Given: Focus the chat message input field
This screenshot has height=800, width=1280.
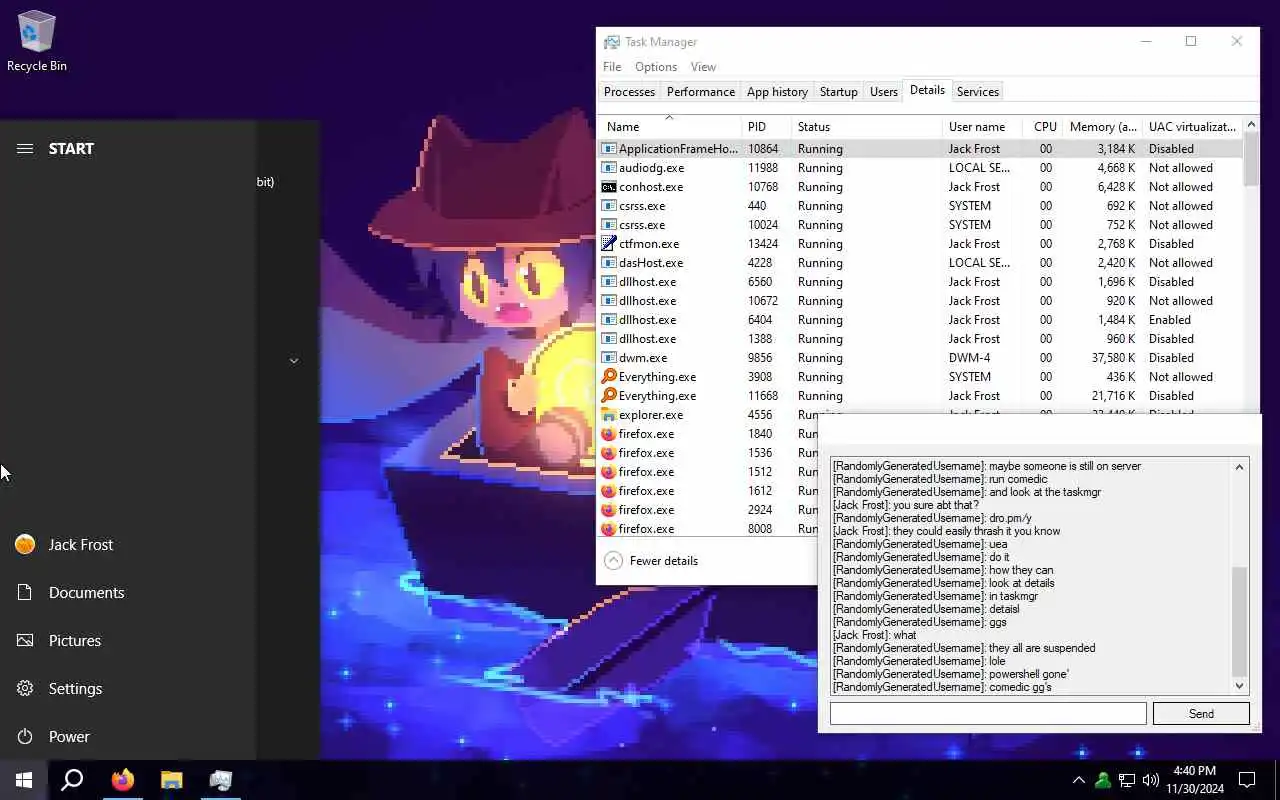Looking at the screenshot, I should [988, 713].
